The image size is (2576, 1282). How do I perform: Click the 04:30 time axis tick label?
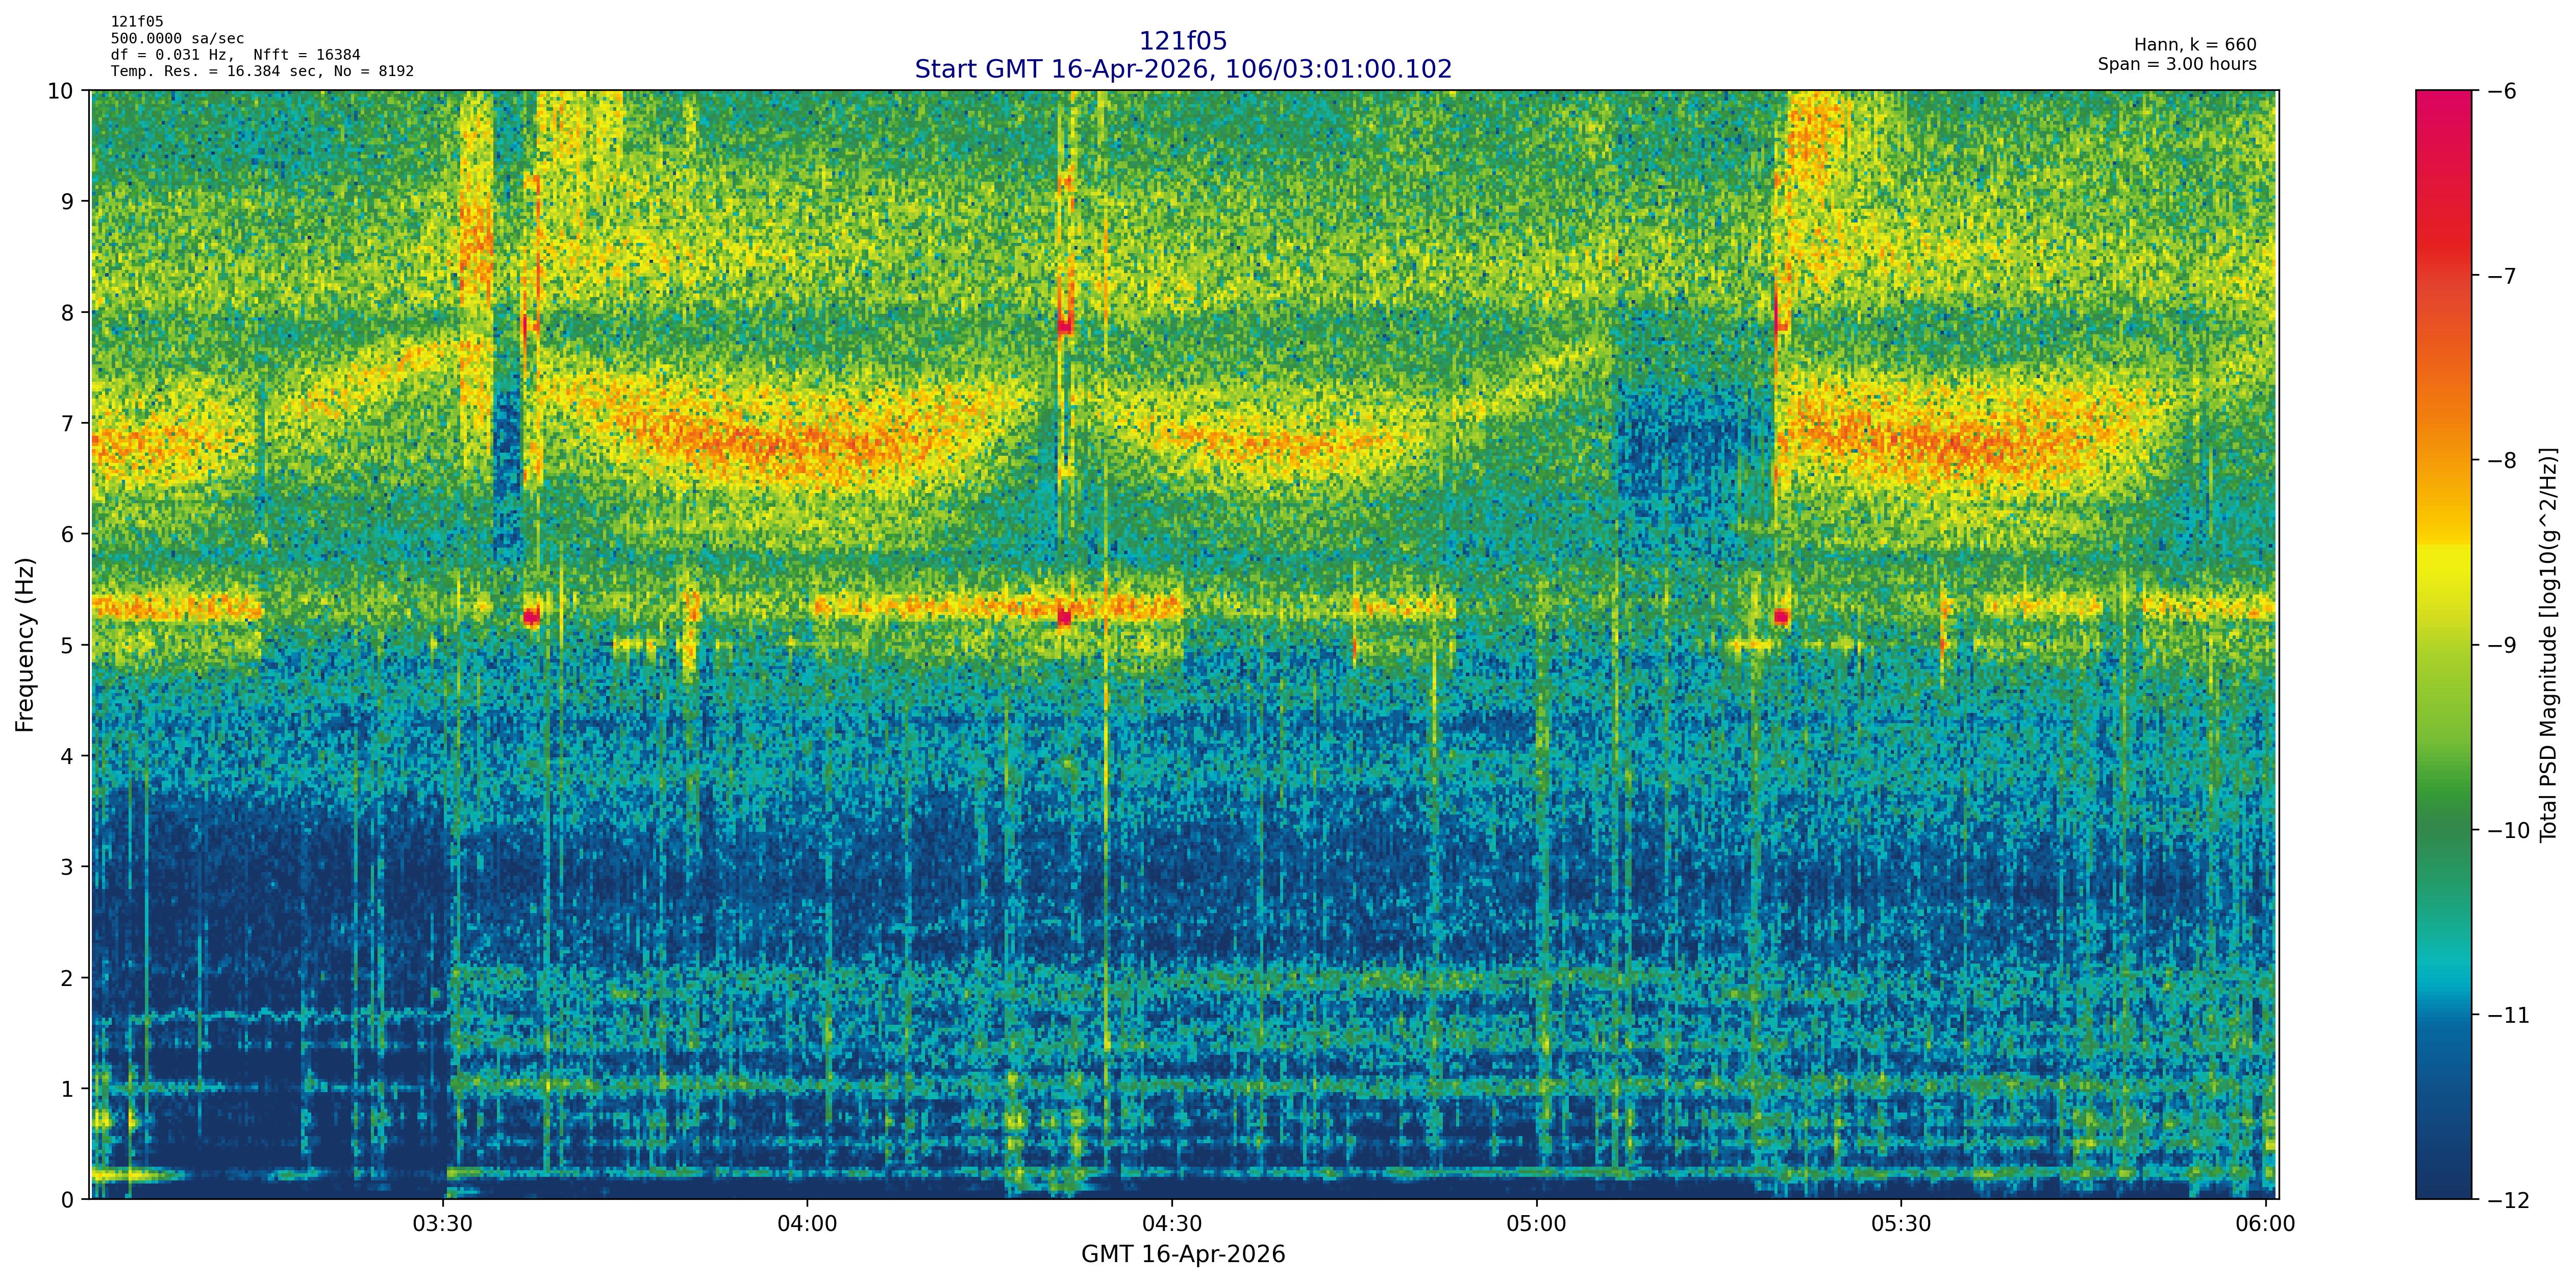tap(1172, 1225)
